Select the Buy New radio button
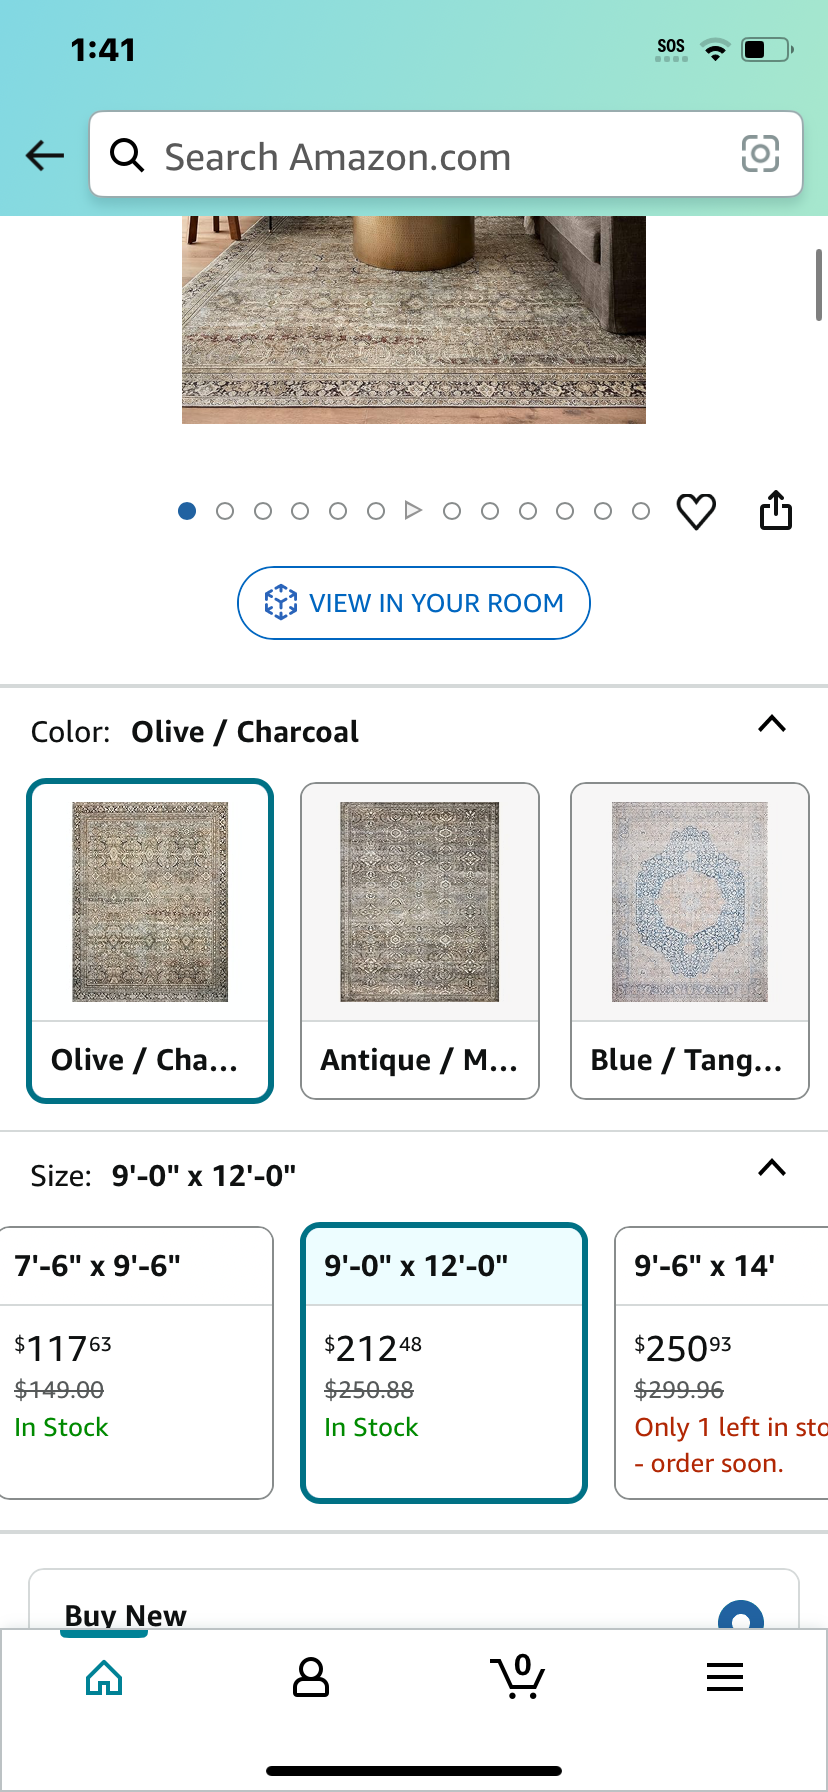This screenshot has height=1792, width=828. pyautogui.click(x=741, y=1614)
